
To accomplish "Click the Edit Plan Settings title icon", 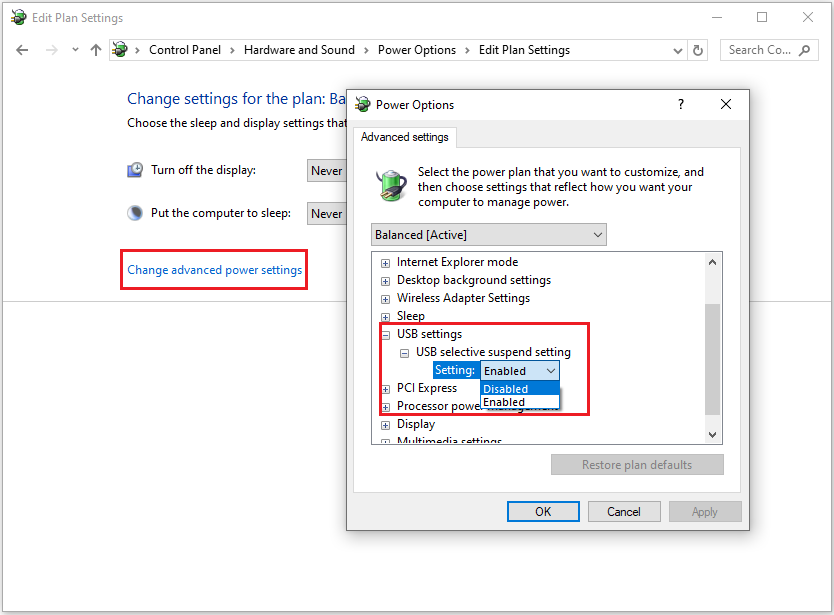I will tap(19, 17).
